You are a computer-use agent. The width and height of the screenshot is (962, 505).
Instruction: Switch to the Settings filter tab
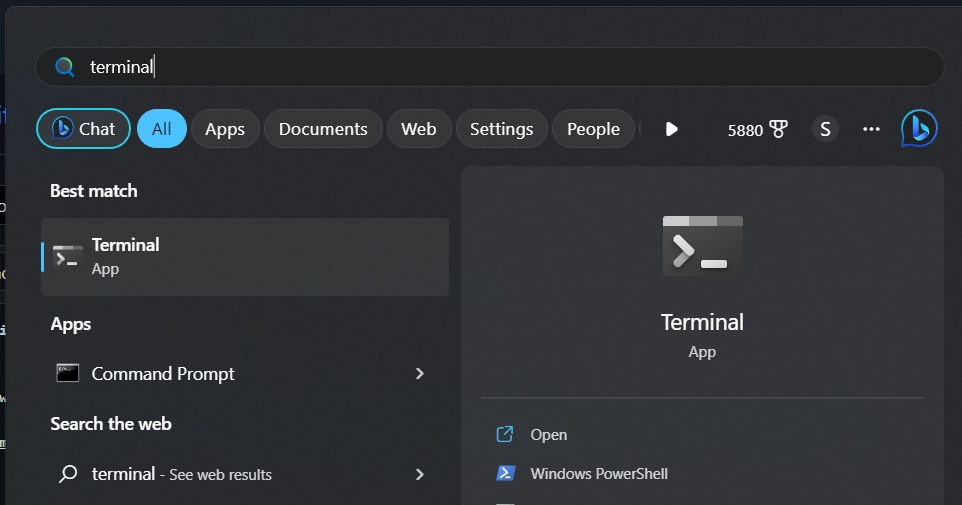[x=502, y=129]
